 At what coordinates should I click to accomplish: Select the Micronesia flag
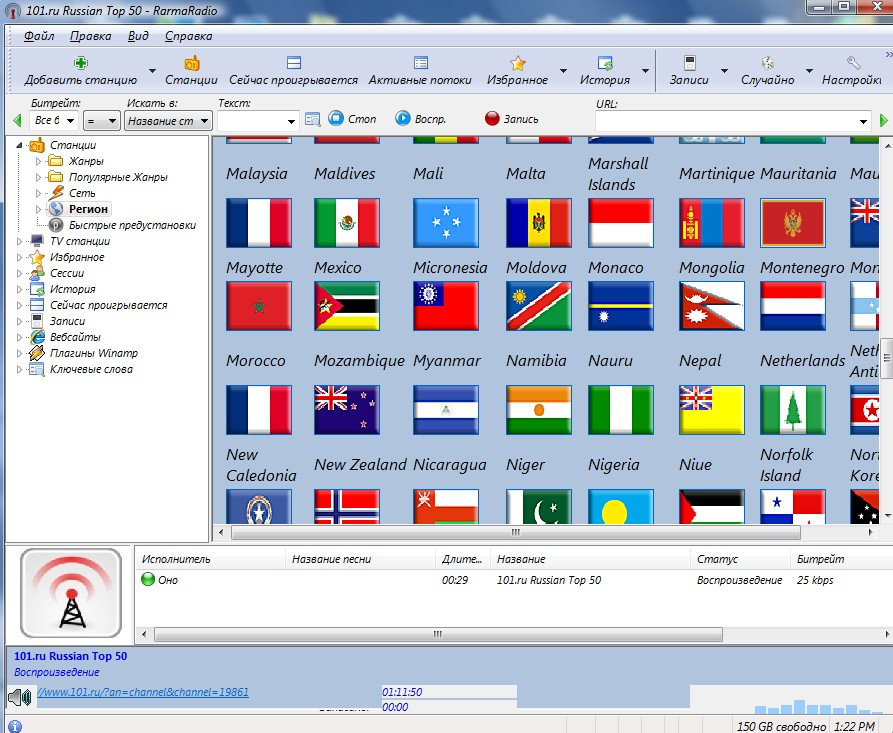(446, 223)
